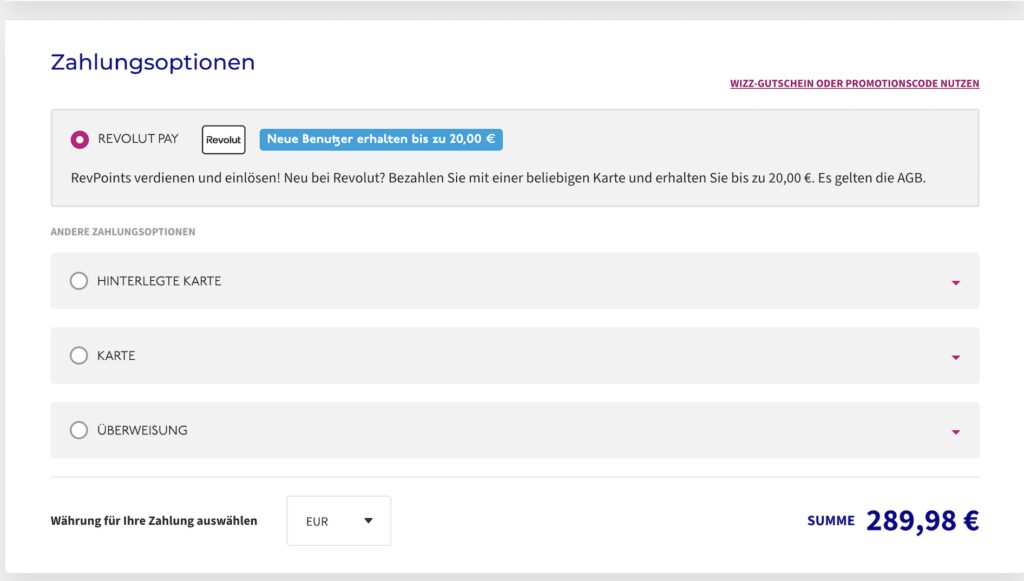Click the REVOLUT PAY label text
Image resolution: width=1024 pixels, height=581 pixels.
click(x=138, y=139)
